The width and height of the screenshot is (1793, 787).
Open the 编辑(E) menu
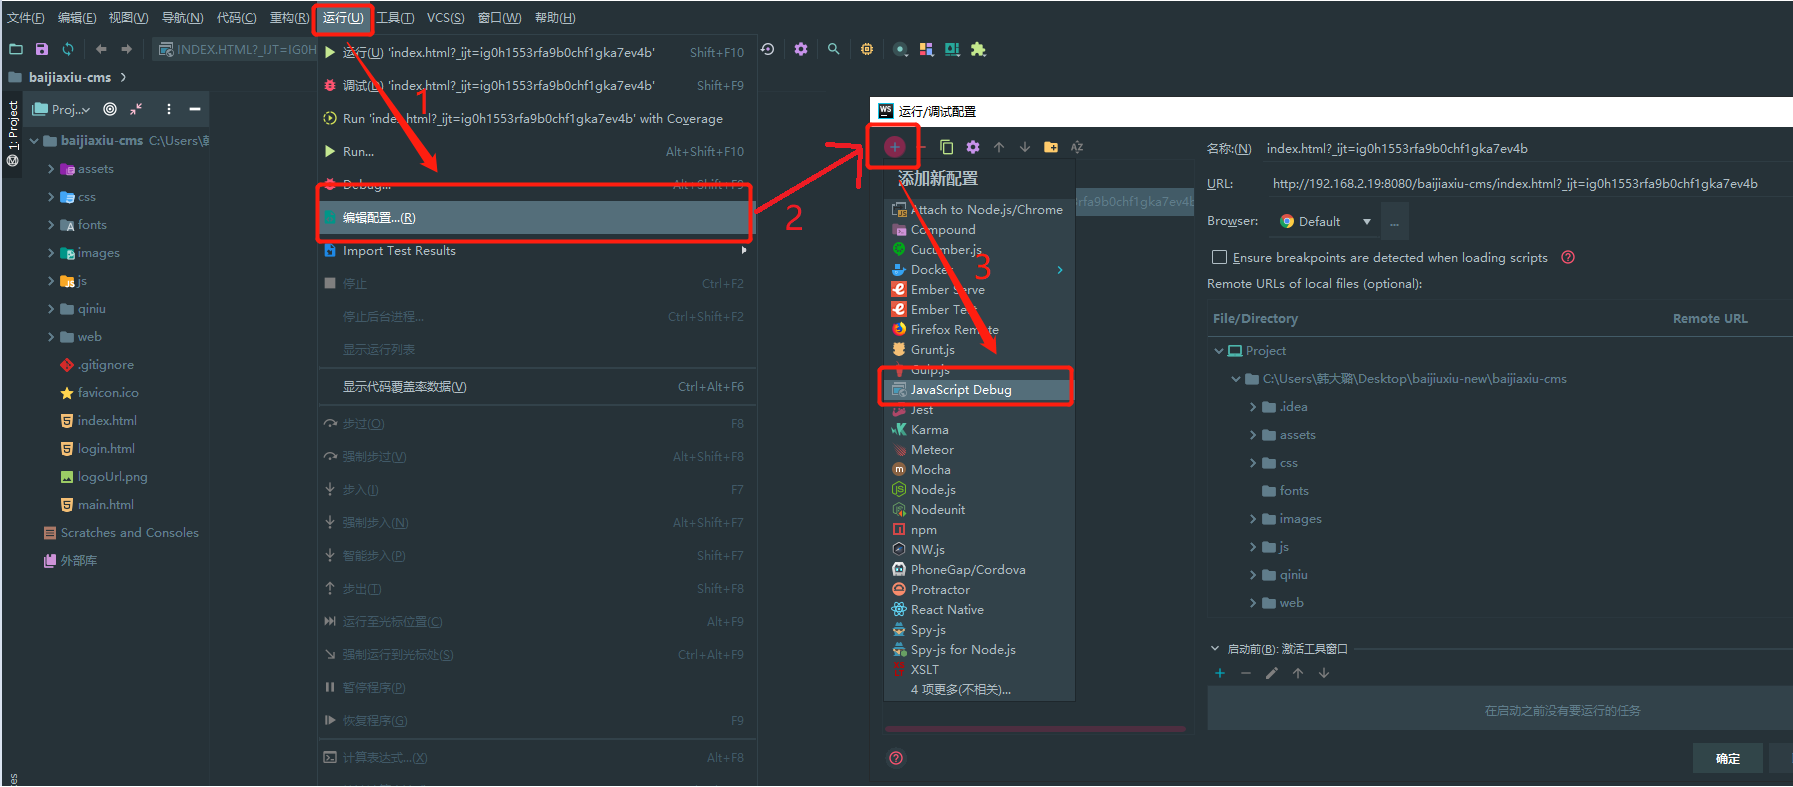coord(77,18)
